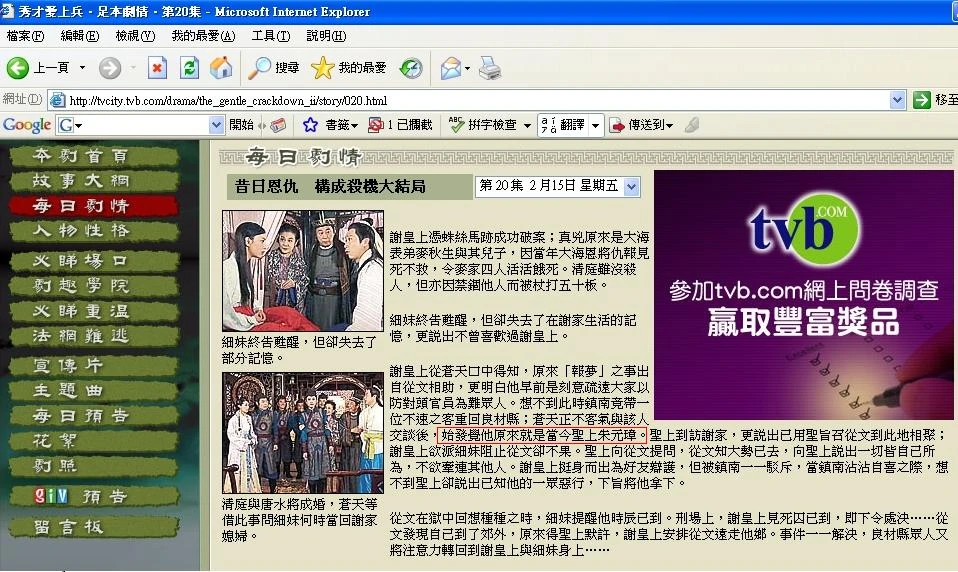
Task: Open the 檔案(F) menu
Action: coord(25,36)
